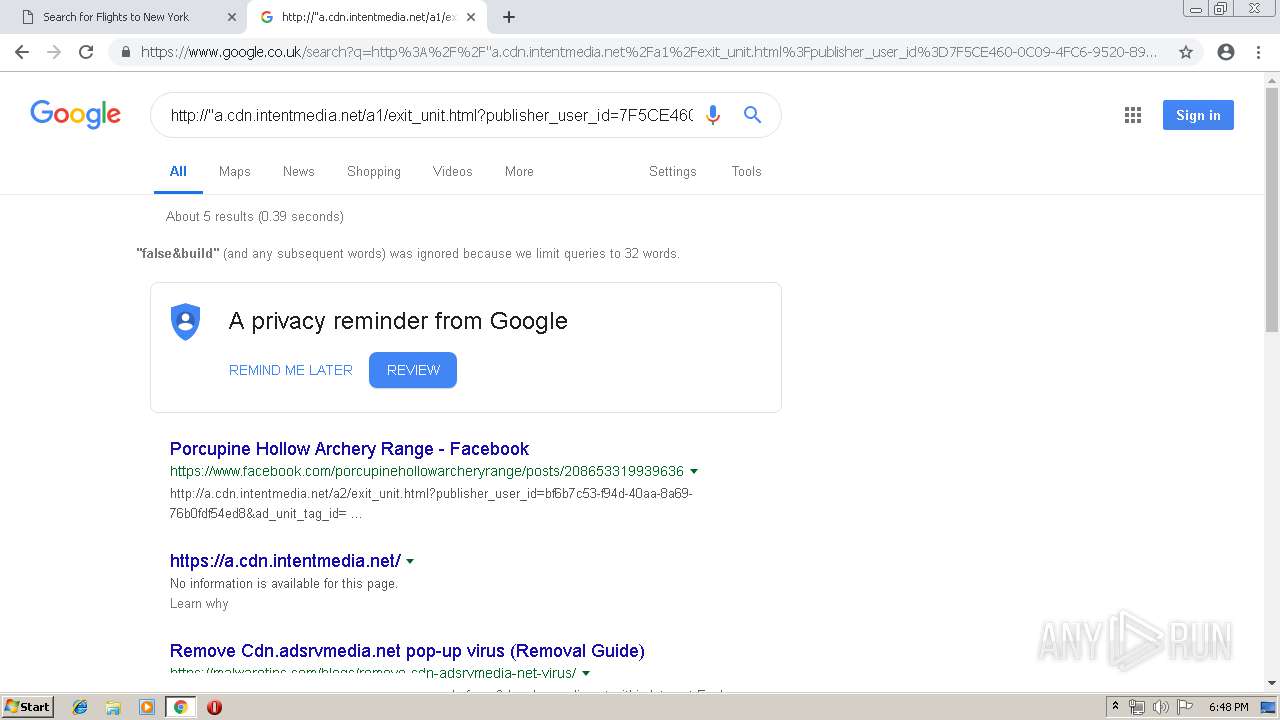Open the volume speaker tray icon
The image size is (1280, 720).
coord(1160,707)
